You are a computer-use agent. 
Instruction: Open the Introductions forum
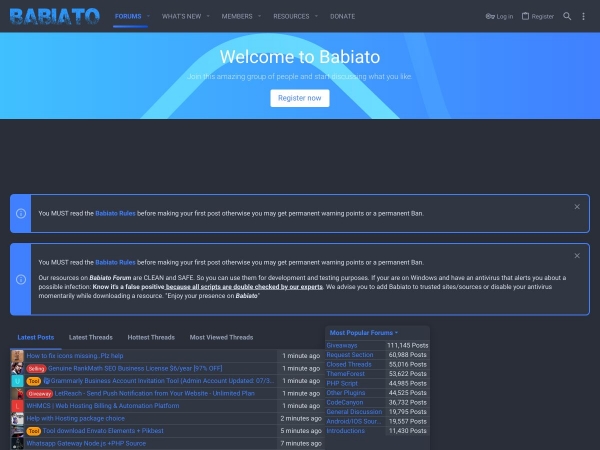(346, 430)
